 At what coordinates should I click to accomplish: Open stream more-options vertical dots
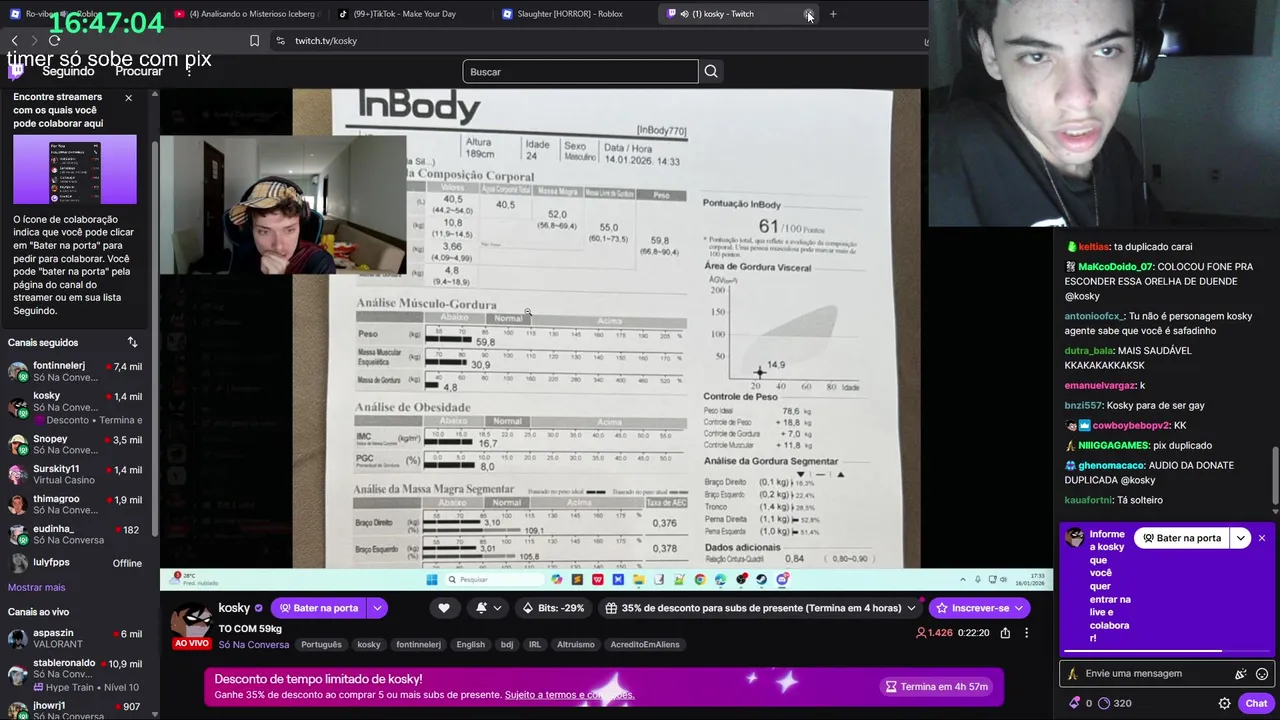coord(1026,633)
